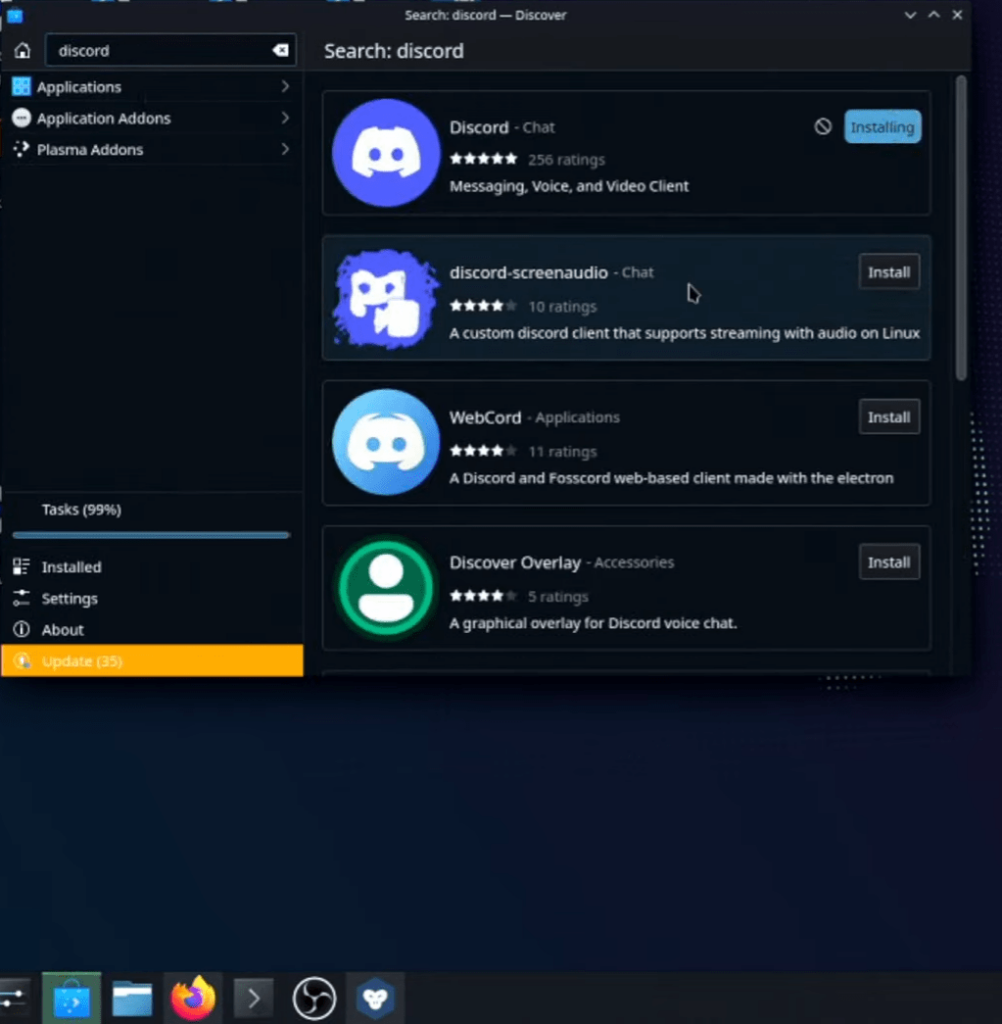
Task: Click the discord-screenaudio title text
Action: (528, 272)
